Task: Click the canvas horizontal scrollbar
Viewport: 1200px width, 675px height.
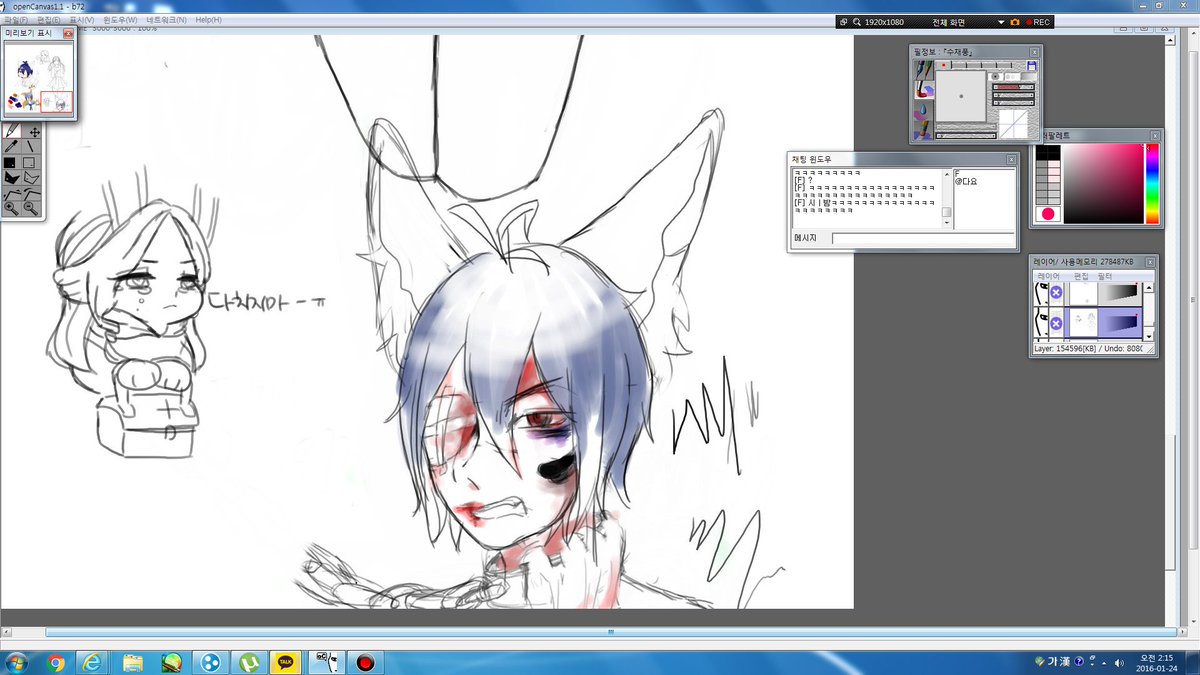Action: 610,632
